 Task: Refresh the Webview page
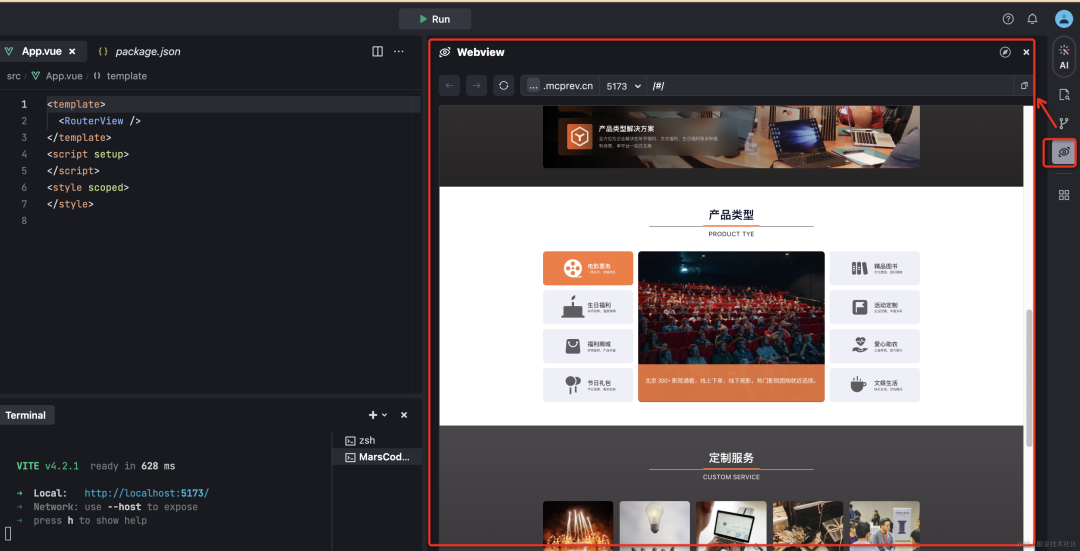pos(503,86)
